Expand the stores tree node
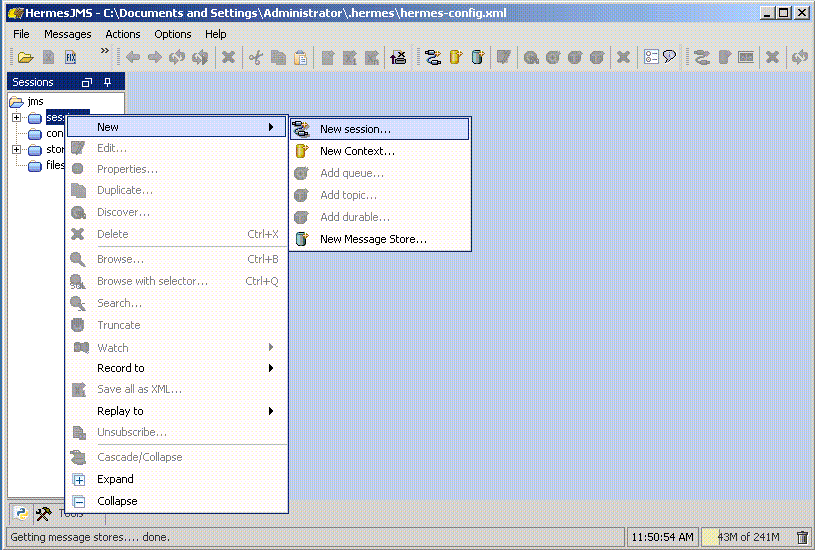Screen dimensions: 815x550 click(17, 150)
